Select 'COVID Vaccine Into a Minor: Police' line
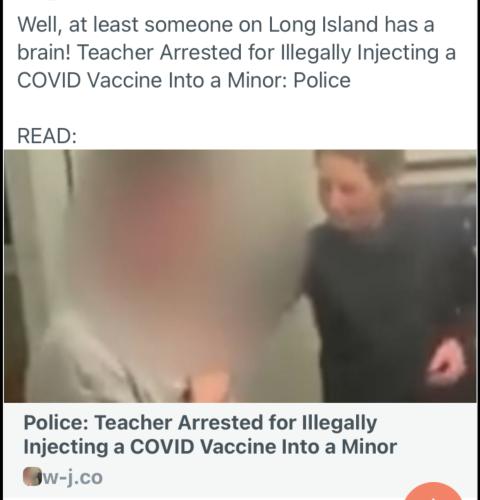The image size is (480, 500). 184,80
